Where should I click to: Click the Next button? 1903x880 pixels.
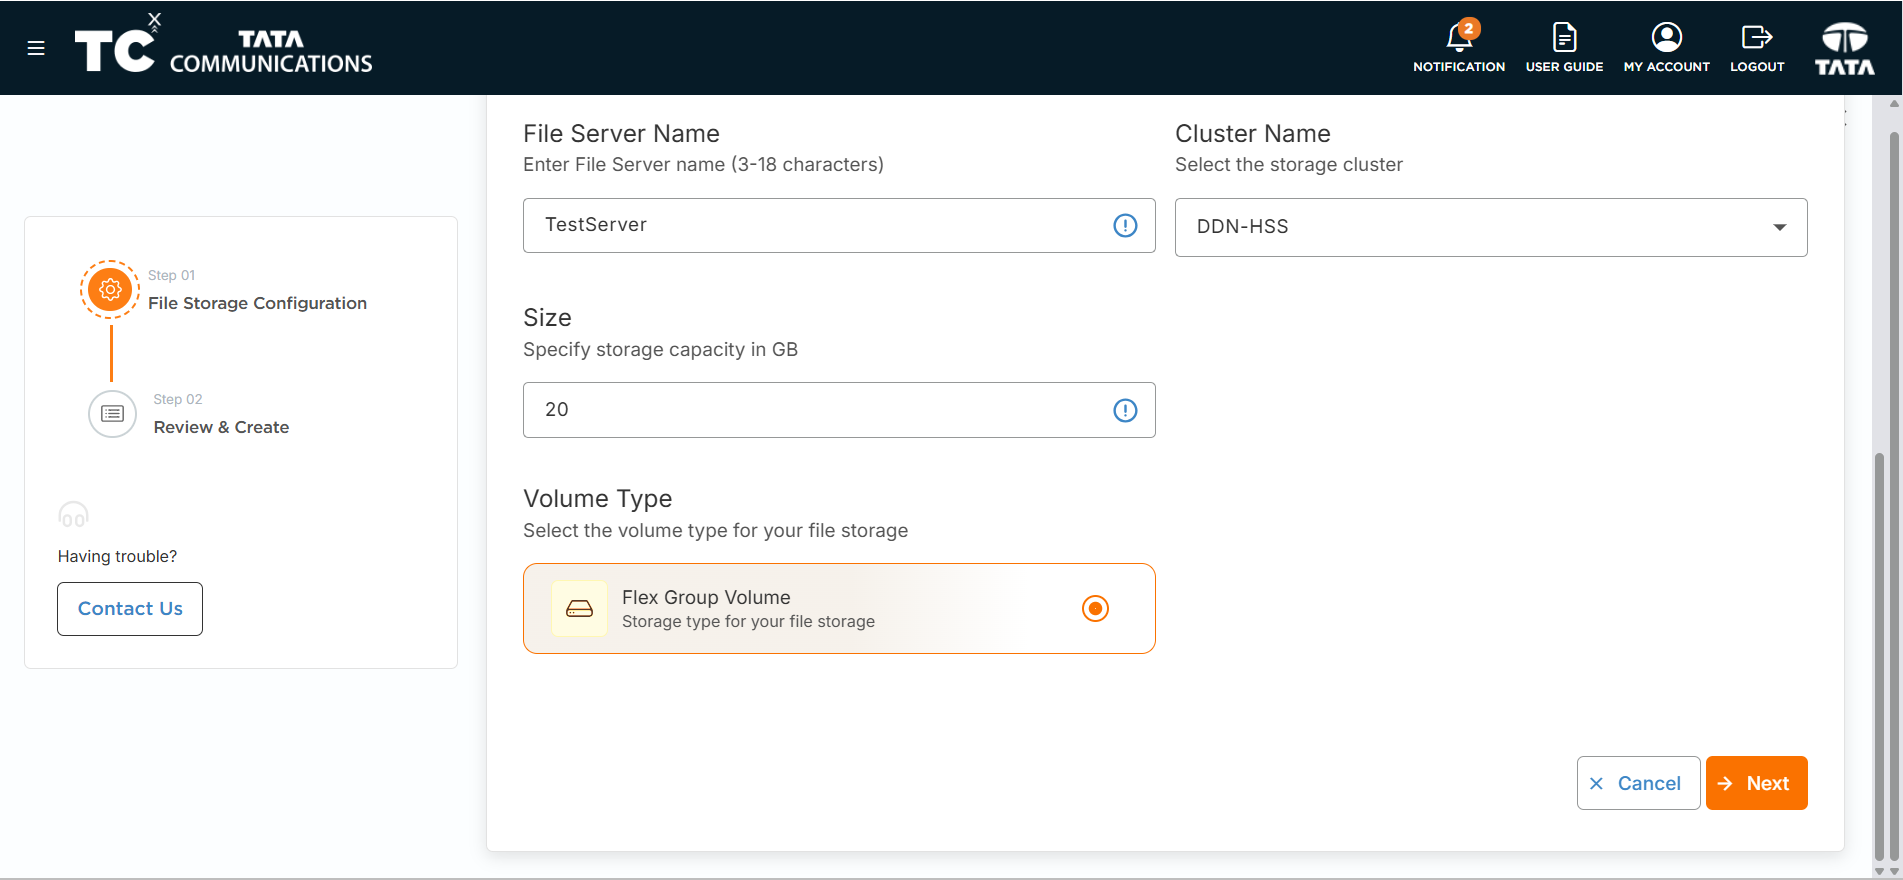point(1756,783)
